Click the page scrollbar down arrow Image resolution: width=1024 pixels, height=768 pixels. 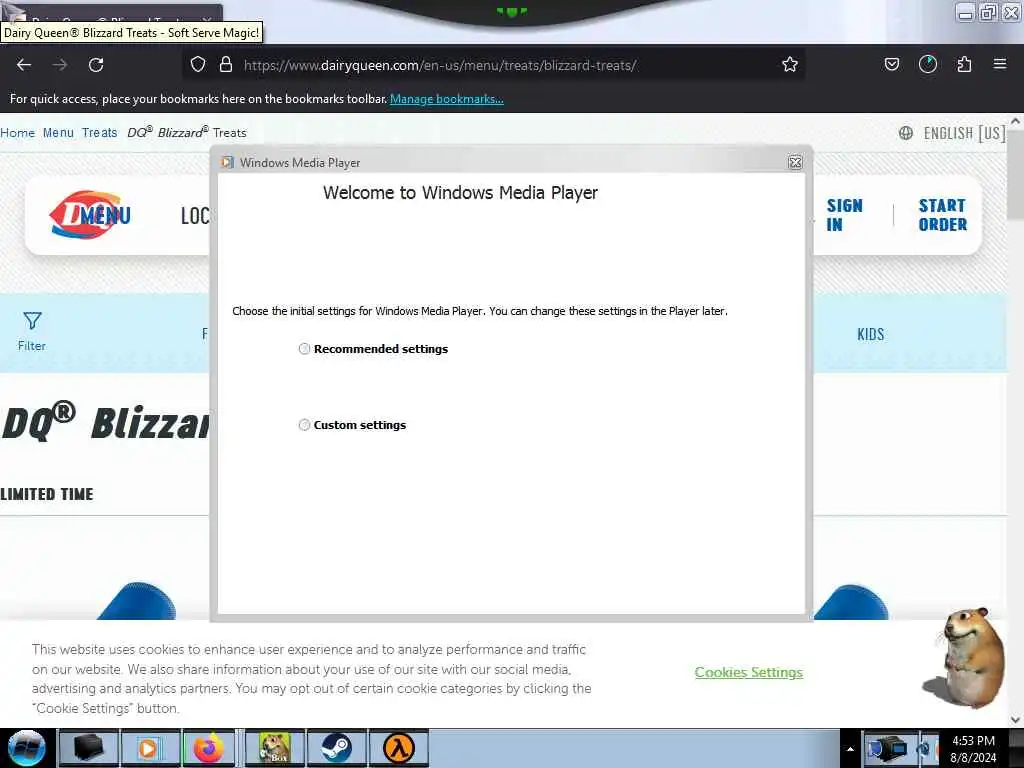click(1015, 720)
